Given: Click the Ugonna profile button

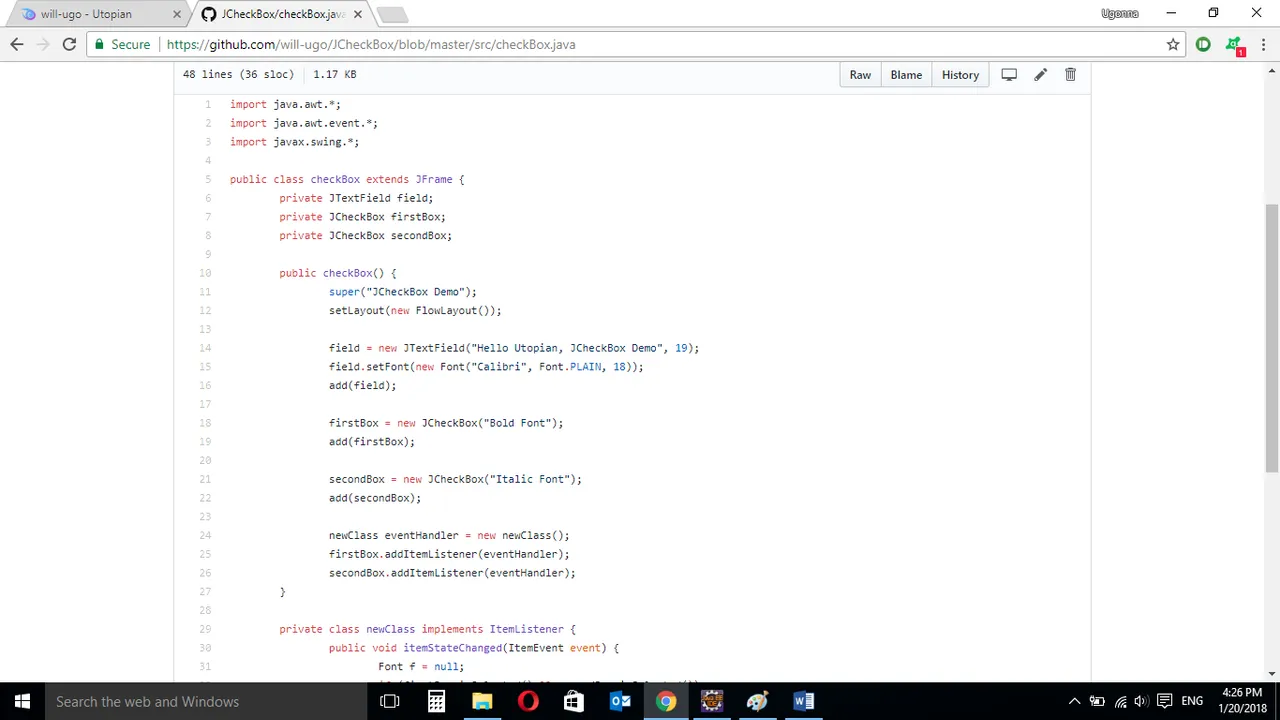Looking at the screenshot, I should tap(1119, 14).
